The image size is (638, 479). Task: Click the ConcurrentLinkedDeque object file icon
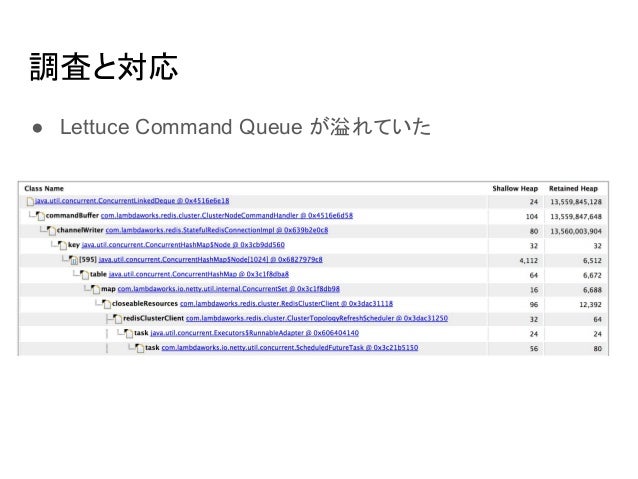[30, 201]
